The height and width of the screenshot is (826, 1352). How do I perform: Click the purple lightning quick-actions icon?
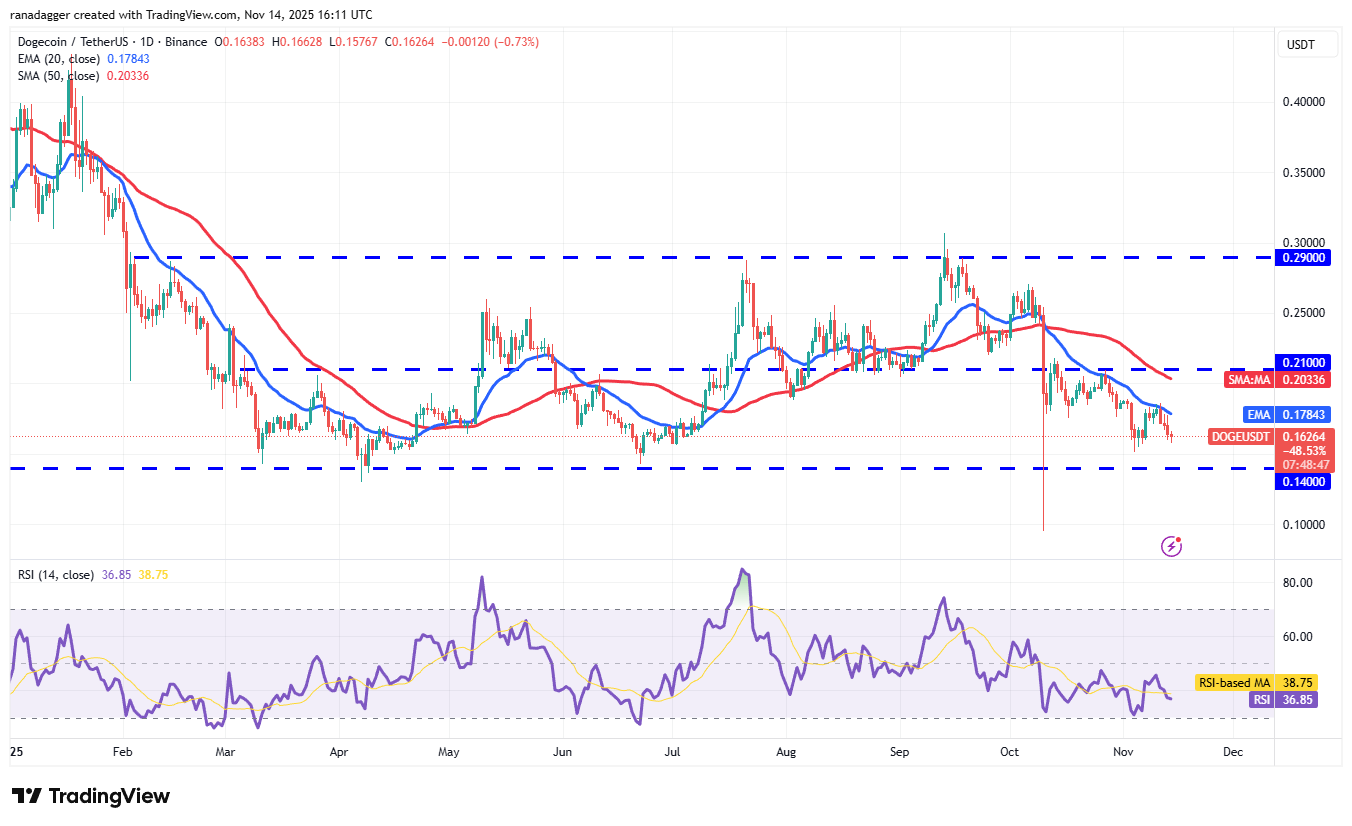[x=1170, y=545]
